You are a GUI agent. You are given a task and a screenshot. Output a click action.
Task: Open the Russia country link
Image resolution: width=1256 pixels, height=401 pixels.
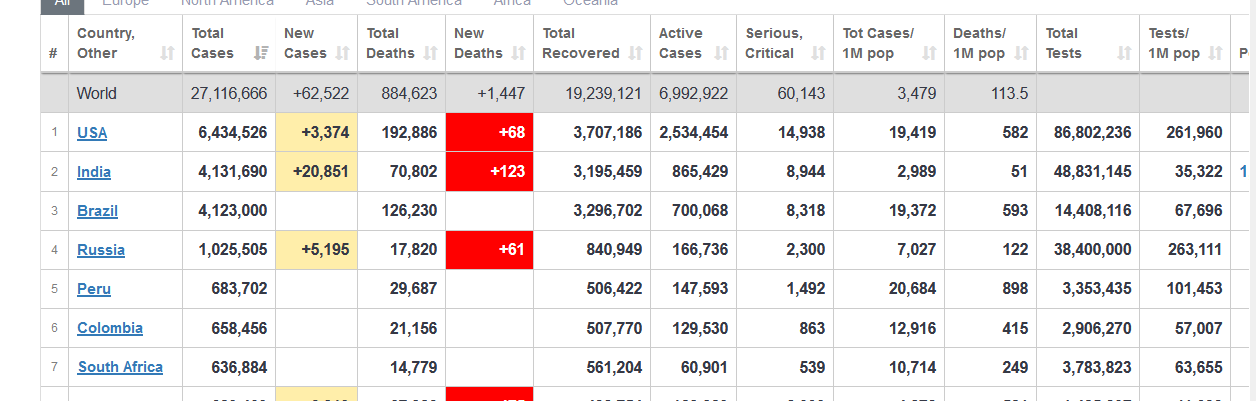(x=101, y=250)
